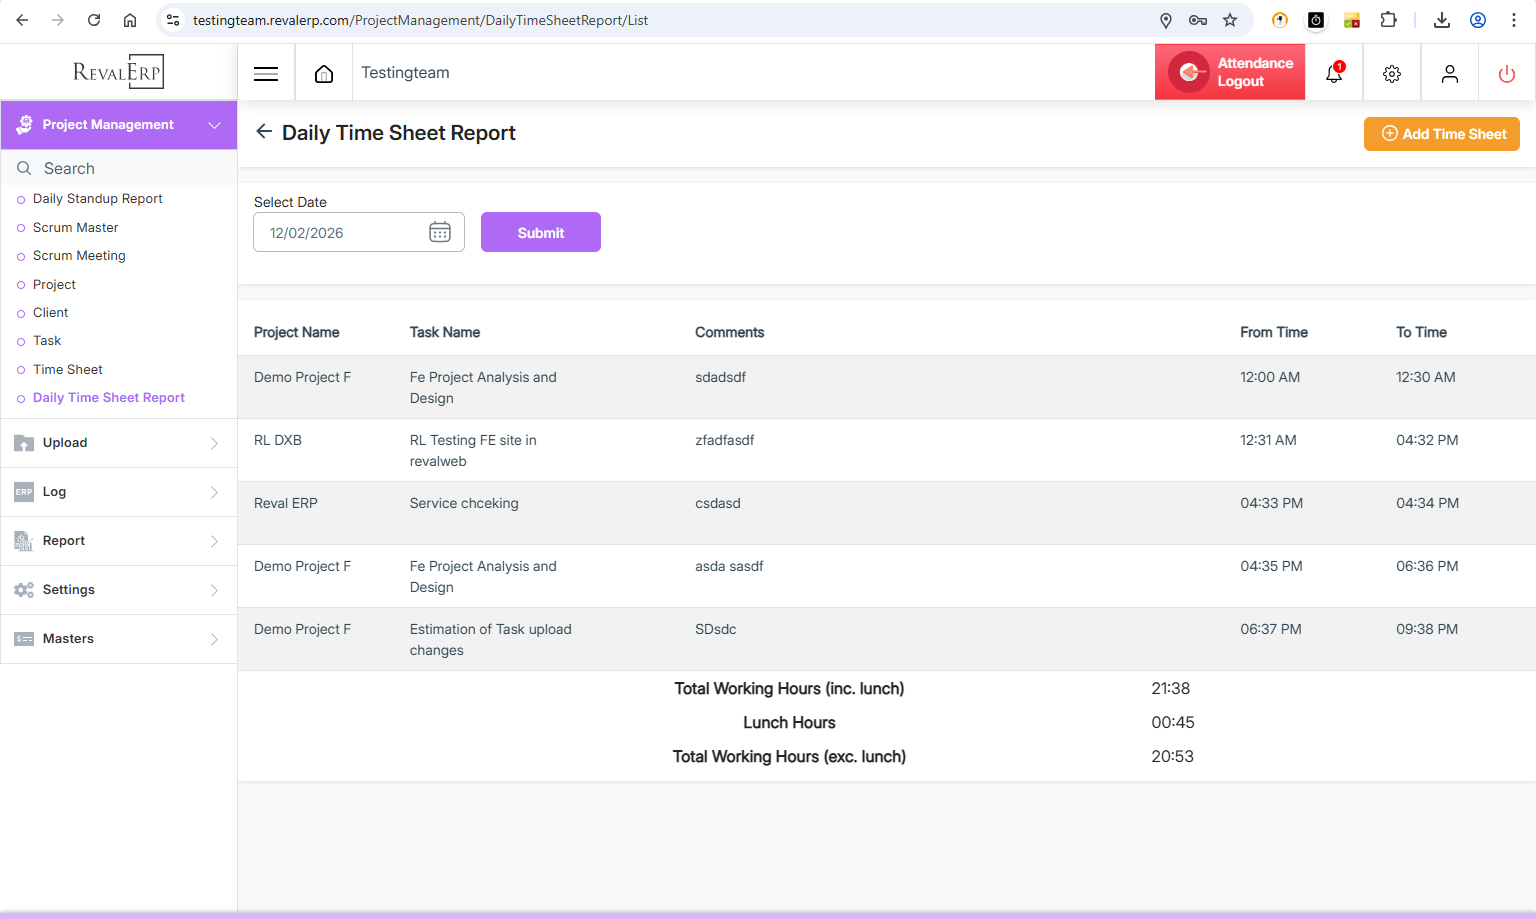
Task: Click the settings gear icon in header
Action: coord(1392,73)
